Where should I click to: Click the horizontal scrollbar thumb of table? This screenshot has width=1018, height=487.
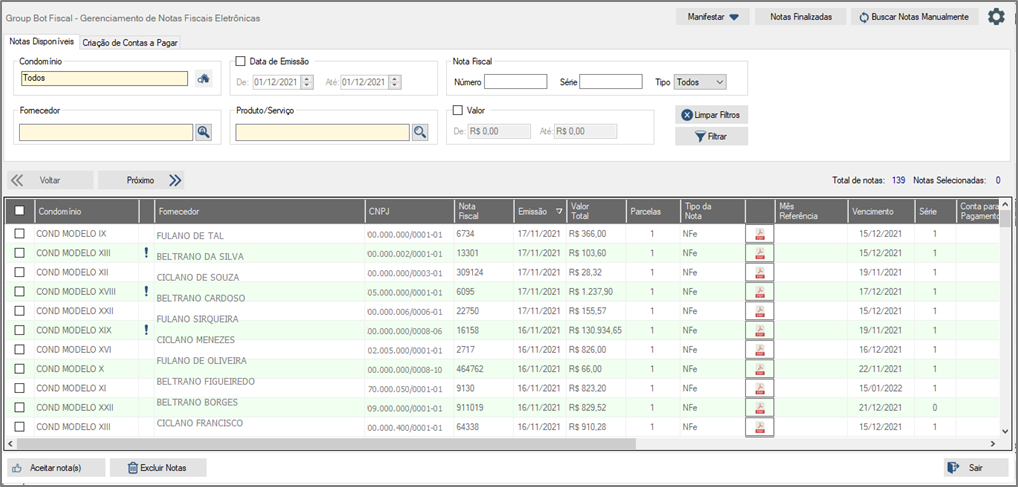(326, 443)
